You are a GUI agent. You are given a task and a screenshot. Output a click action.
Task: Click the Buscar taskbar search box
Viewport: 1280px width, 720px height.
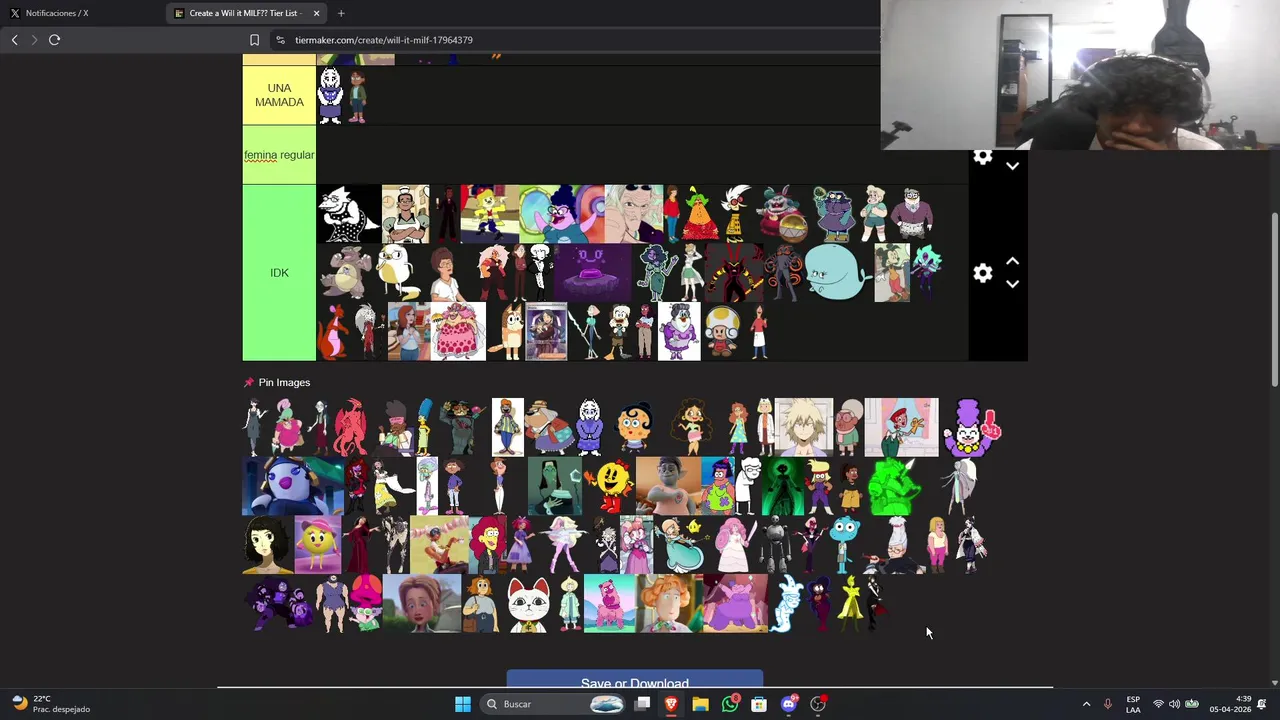coord(554,704)
